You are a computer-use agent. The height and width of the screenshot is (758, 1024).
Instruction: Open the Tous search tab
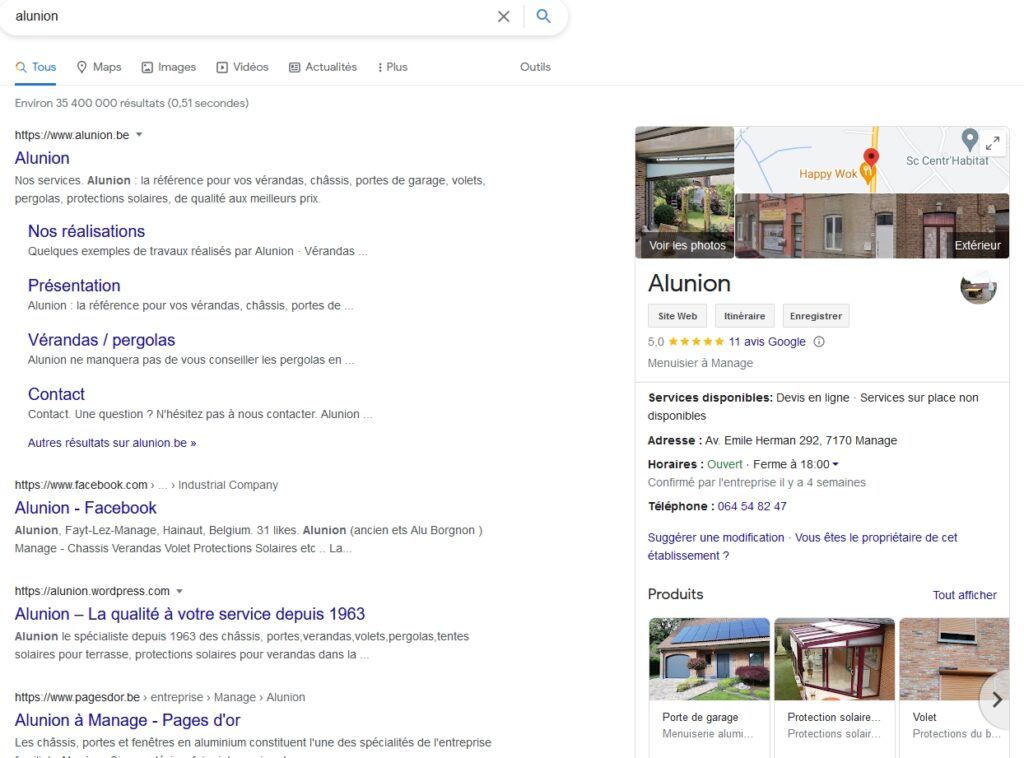(x=36, y=67)
